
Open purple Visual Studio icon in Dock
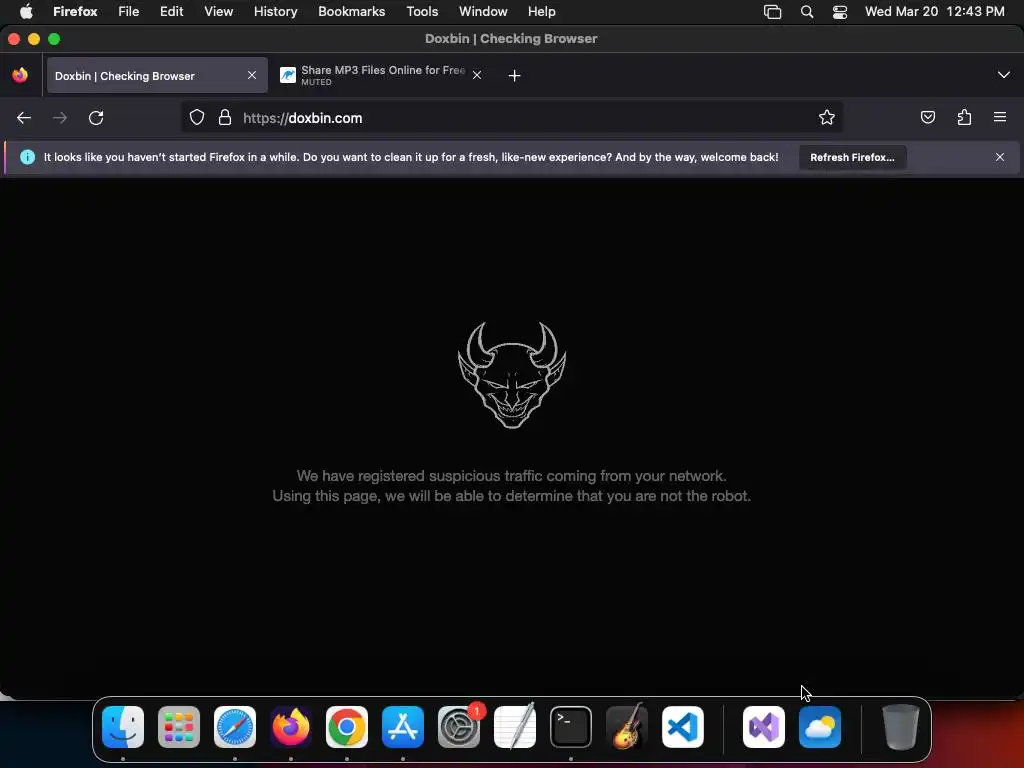coord(764,727)
